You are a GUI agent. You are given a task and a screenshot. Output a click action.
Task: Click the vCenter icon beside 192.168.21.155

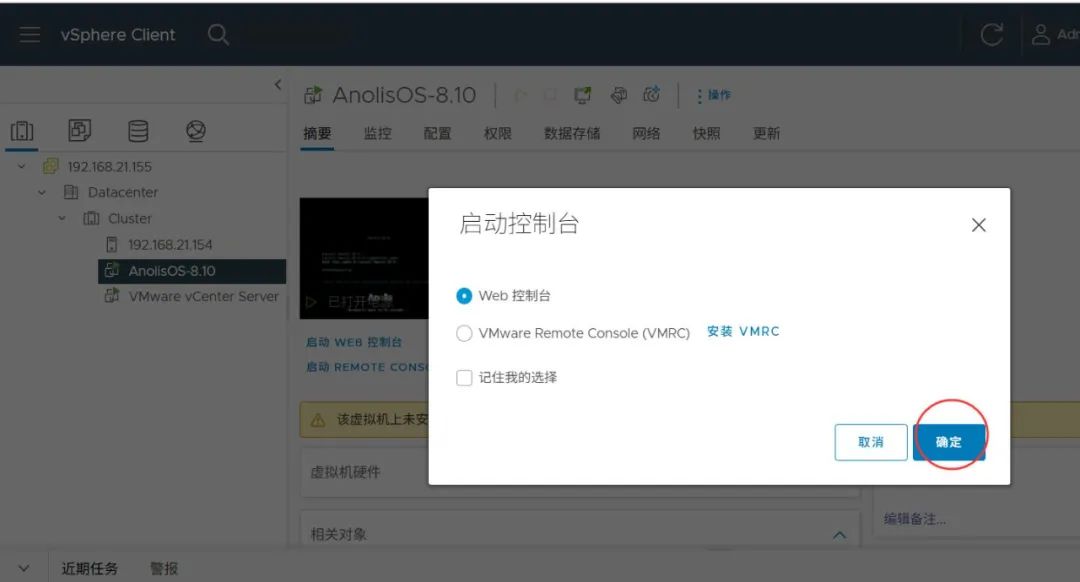(51, 166)
